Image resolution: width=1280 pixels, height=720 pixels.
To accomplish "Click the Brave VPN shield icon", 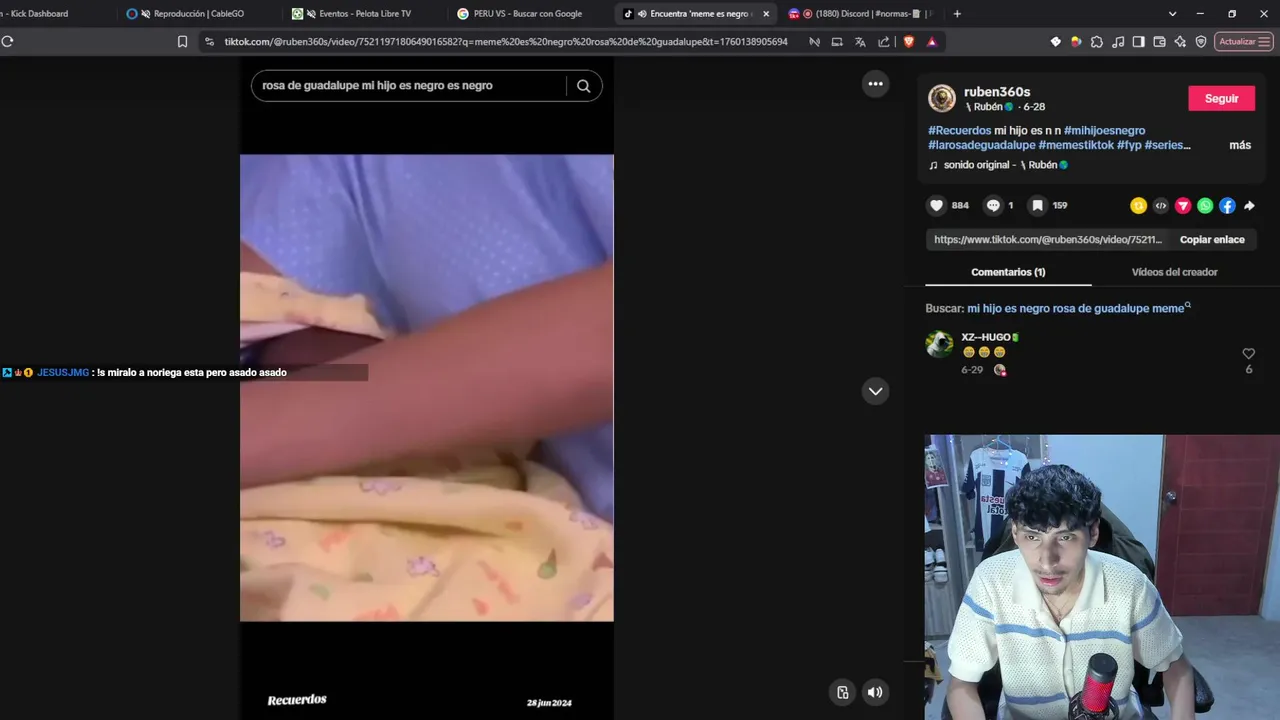I will coord(1201,42).
